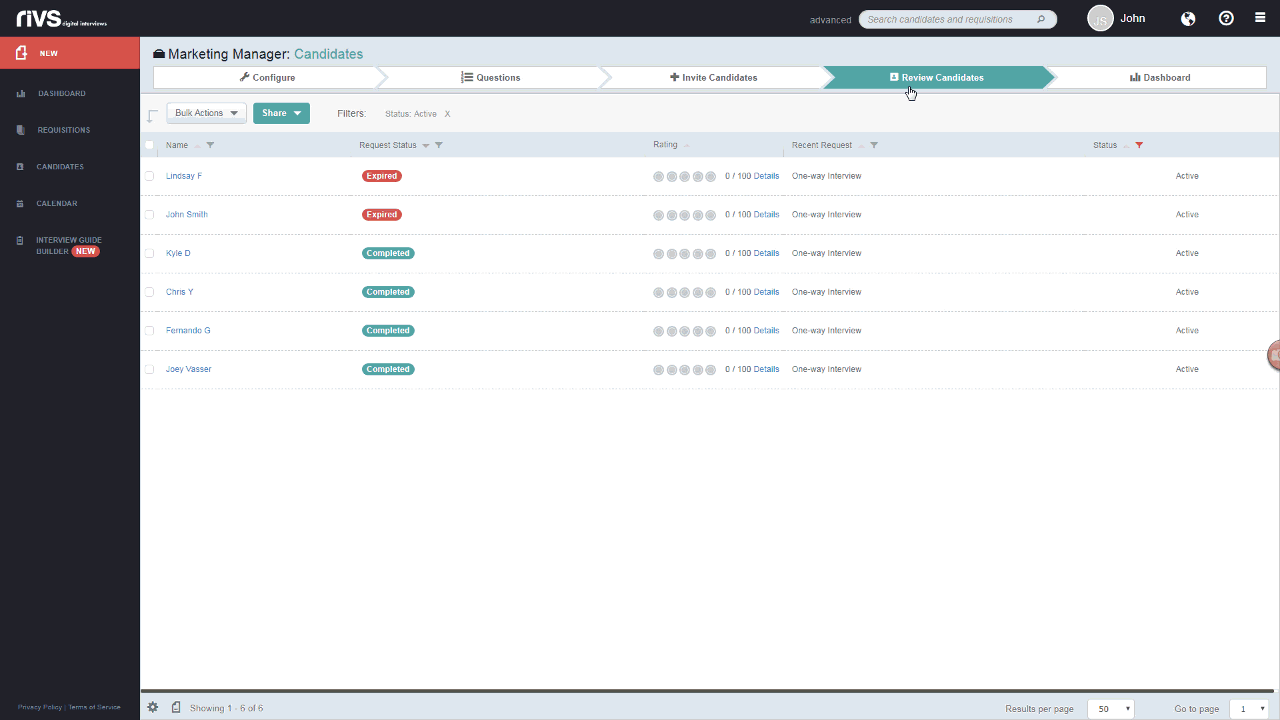Open Details for Chris Y rating
Viewport: 1280px width, 720px height.
pos(766,292)
